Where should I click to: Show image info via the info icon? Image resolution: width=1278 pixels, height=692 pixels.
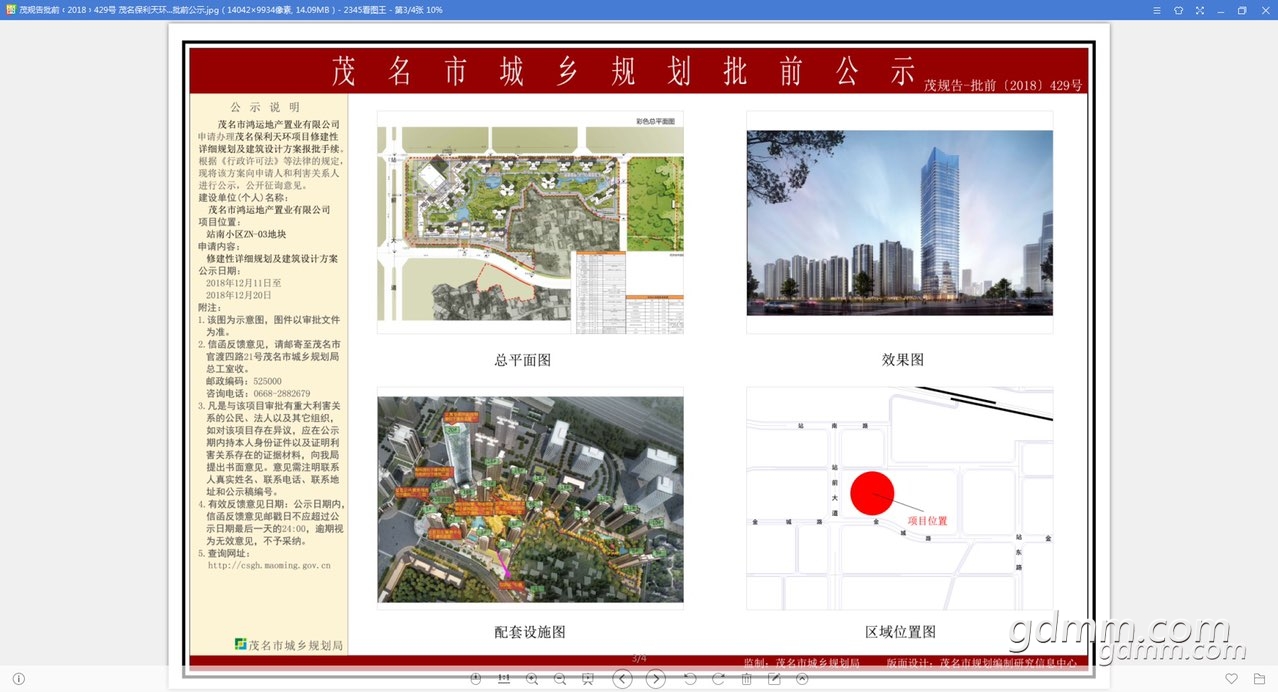pyautogui.click(x=18, y=679)
